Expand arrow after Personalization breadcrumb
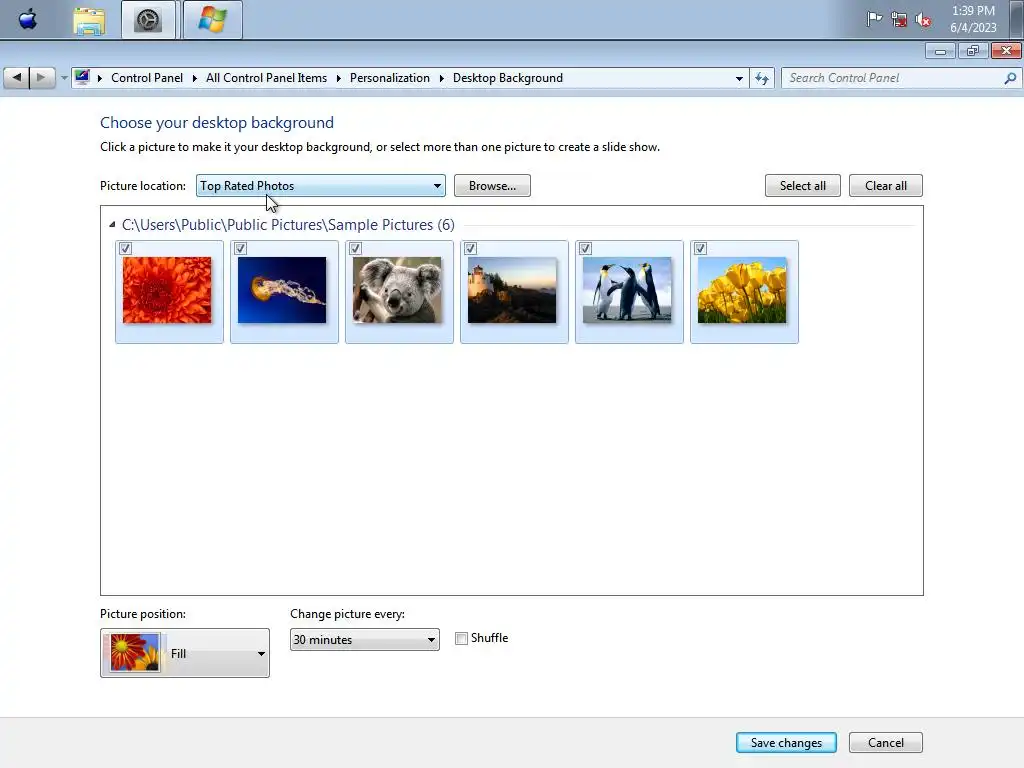The image size is (1024, 768). click(x=441, y=78)
